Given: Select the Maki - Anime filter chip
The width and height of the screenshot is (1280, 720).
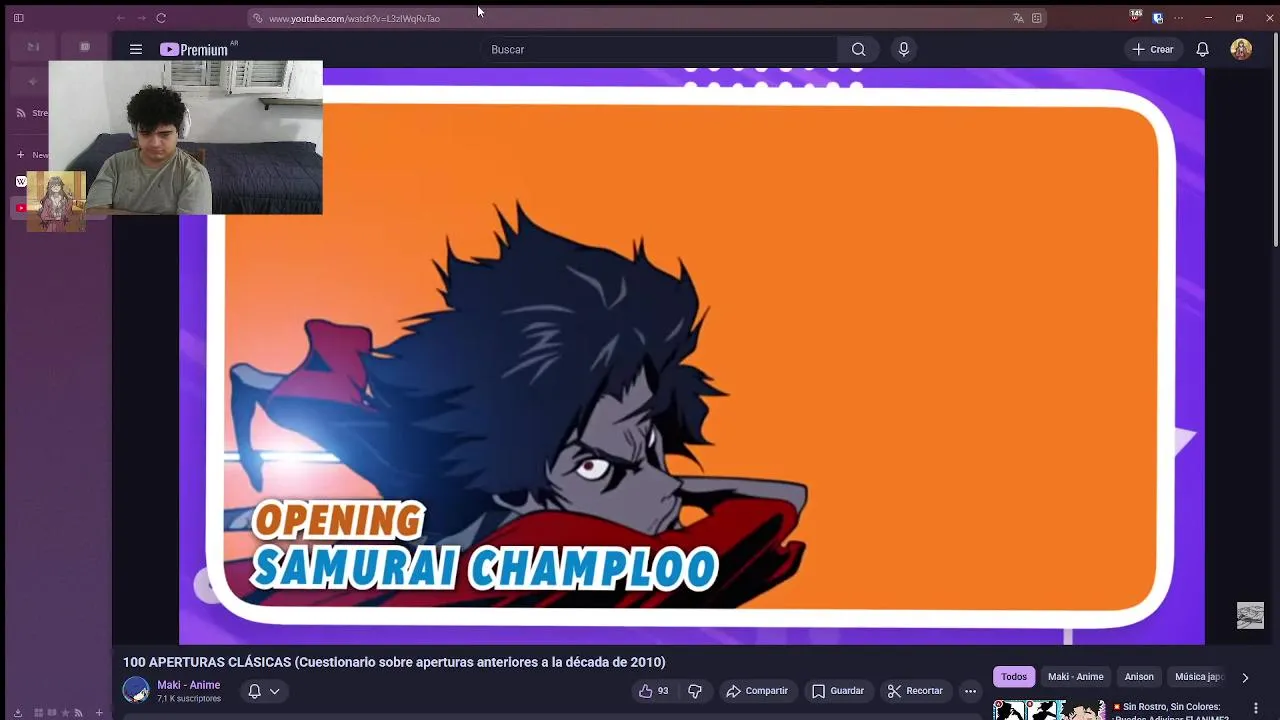Looking at the screenshot, I should (1076, 677).
